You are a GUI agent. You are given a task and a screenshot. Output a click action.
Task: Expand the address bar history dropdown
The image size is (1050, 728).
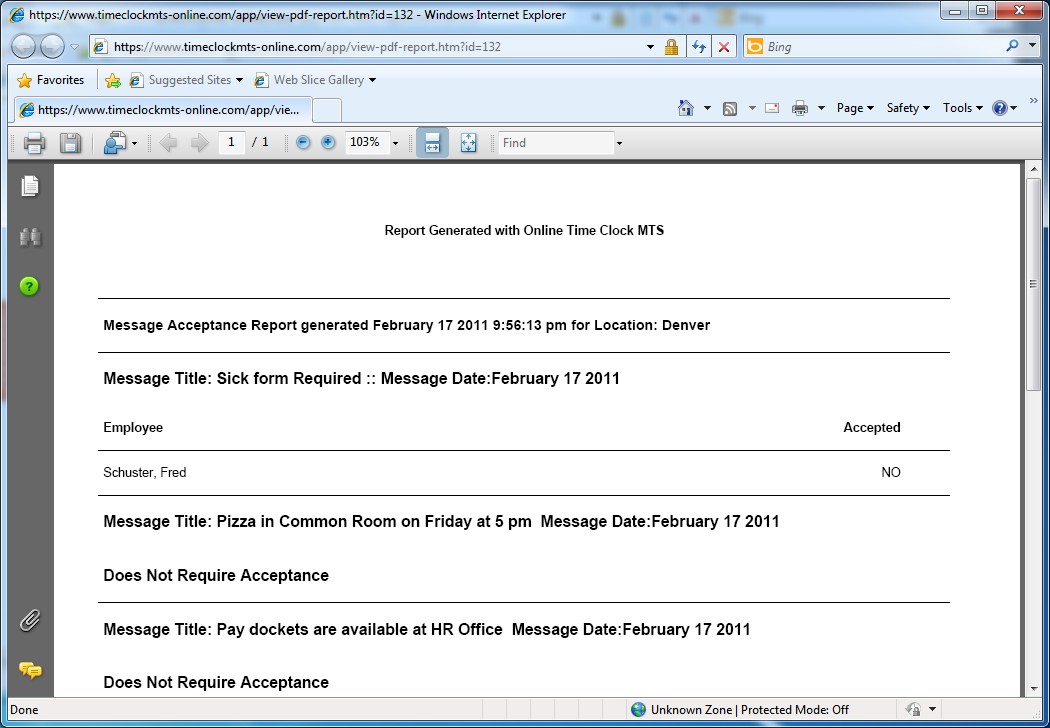point(650,47)
